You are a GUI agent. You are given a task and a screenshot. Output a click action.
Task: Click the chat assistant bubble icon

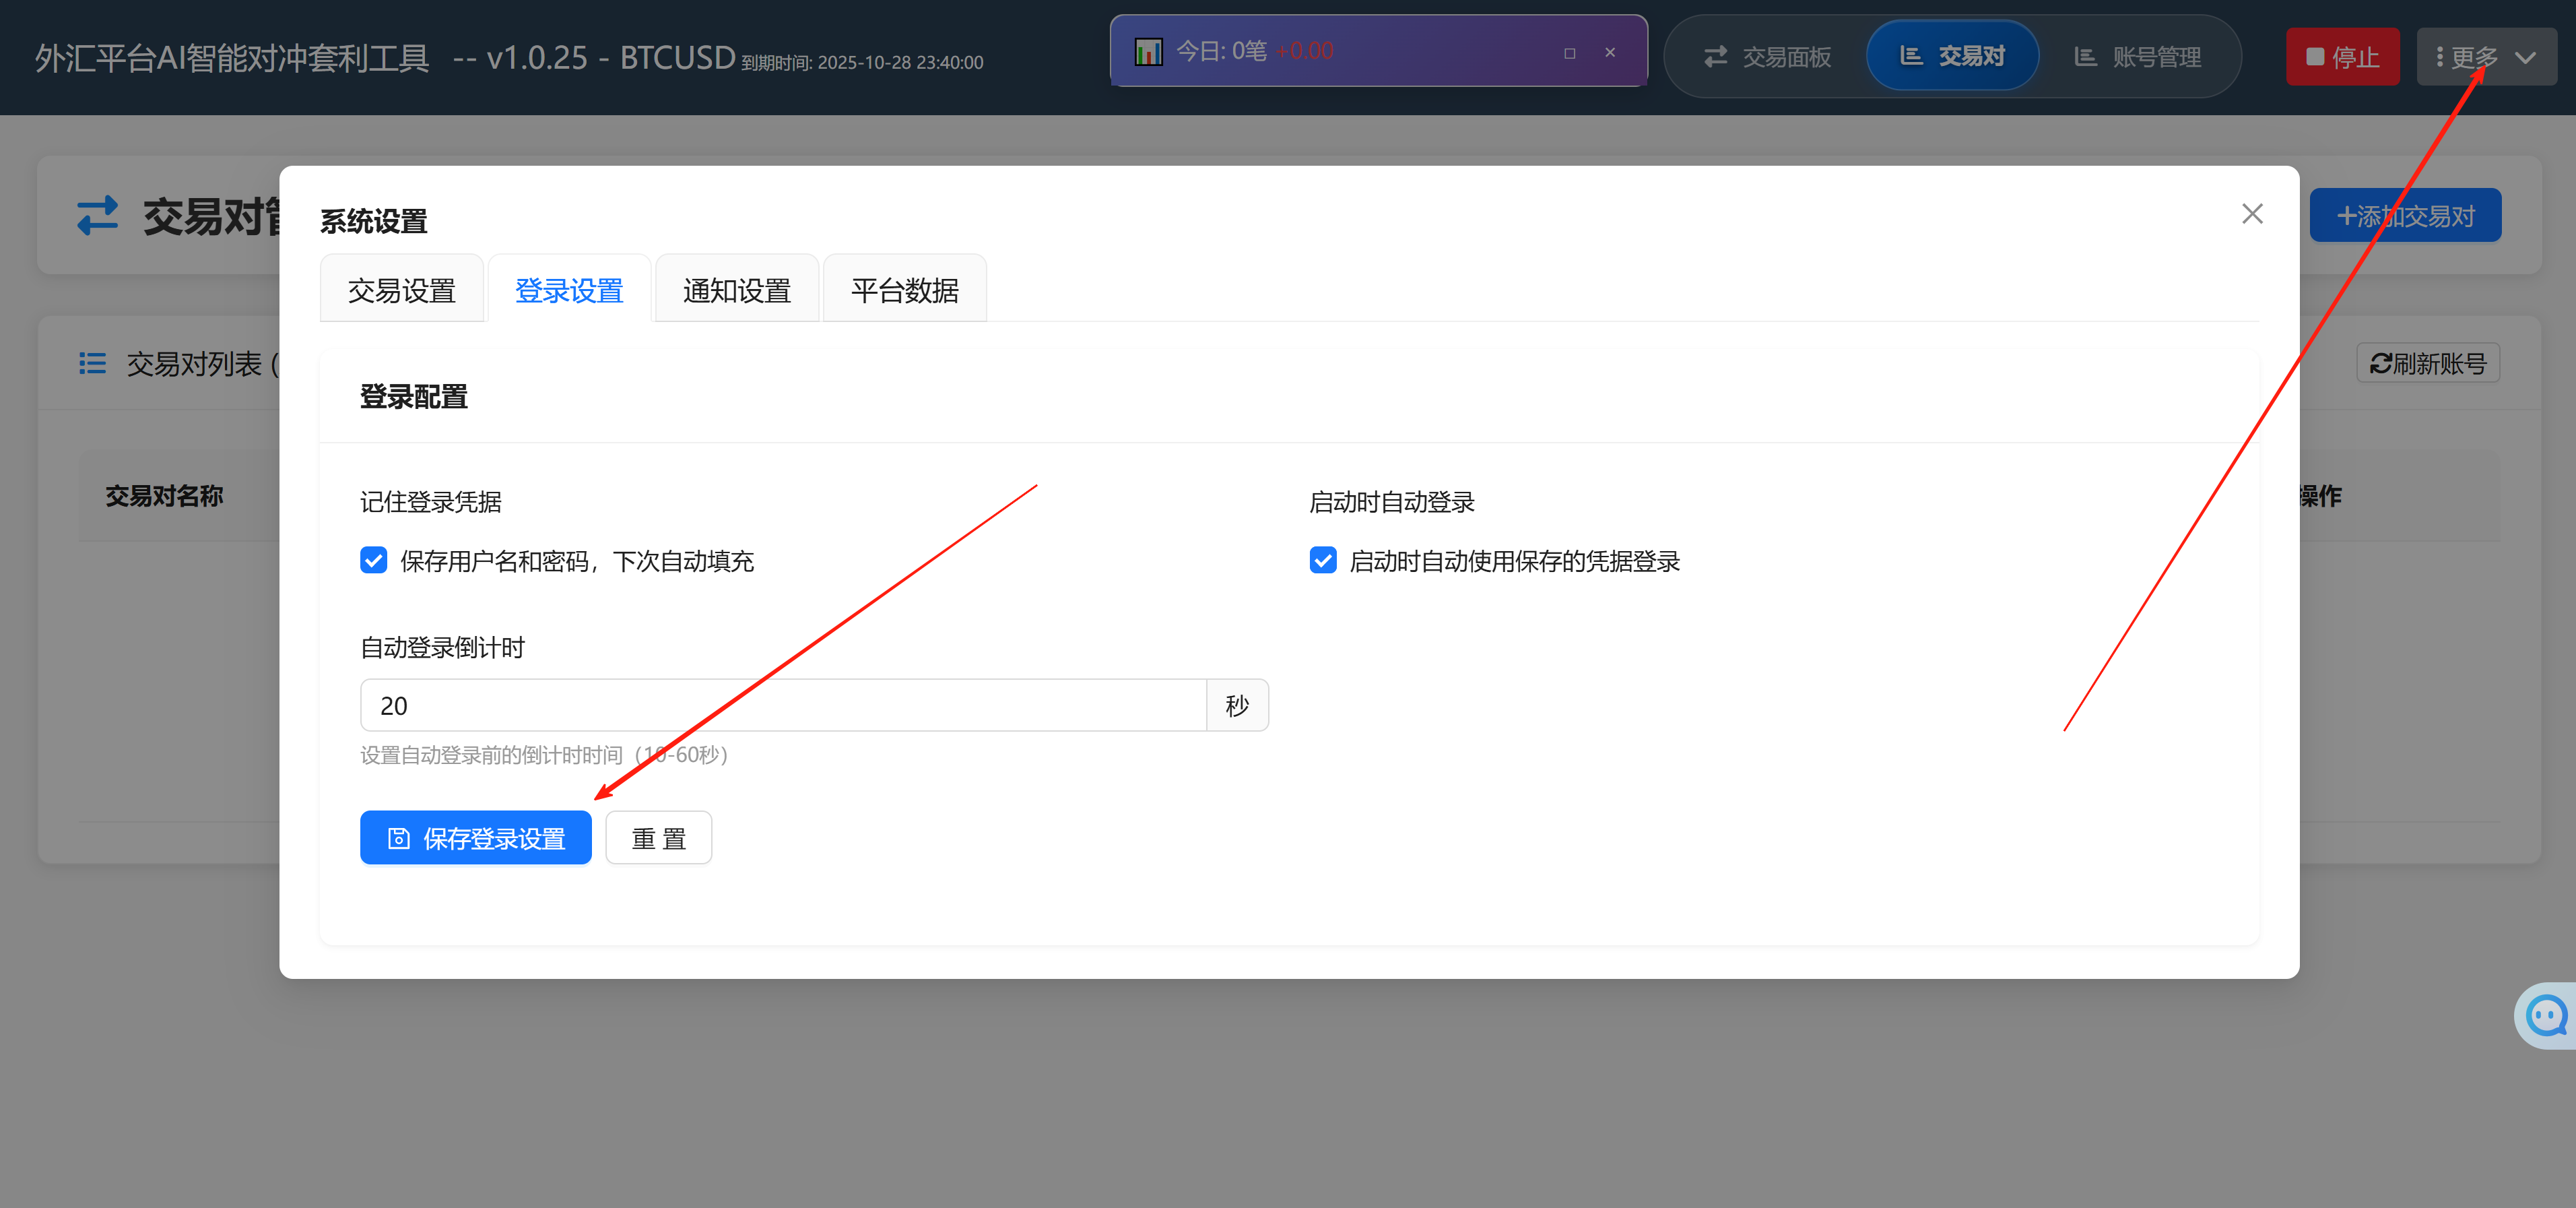(2546, 1015)
